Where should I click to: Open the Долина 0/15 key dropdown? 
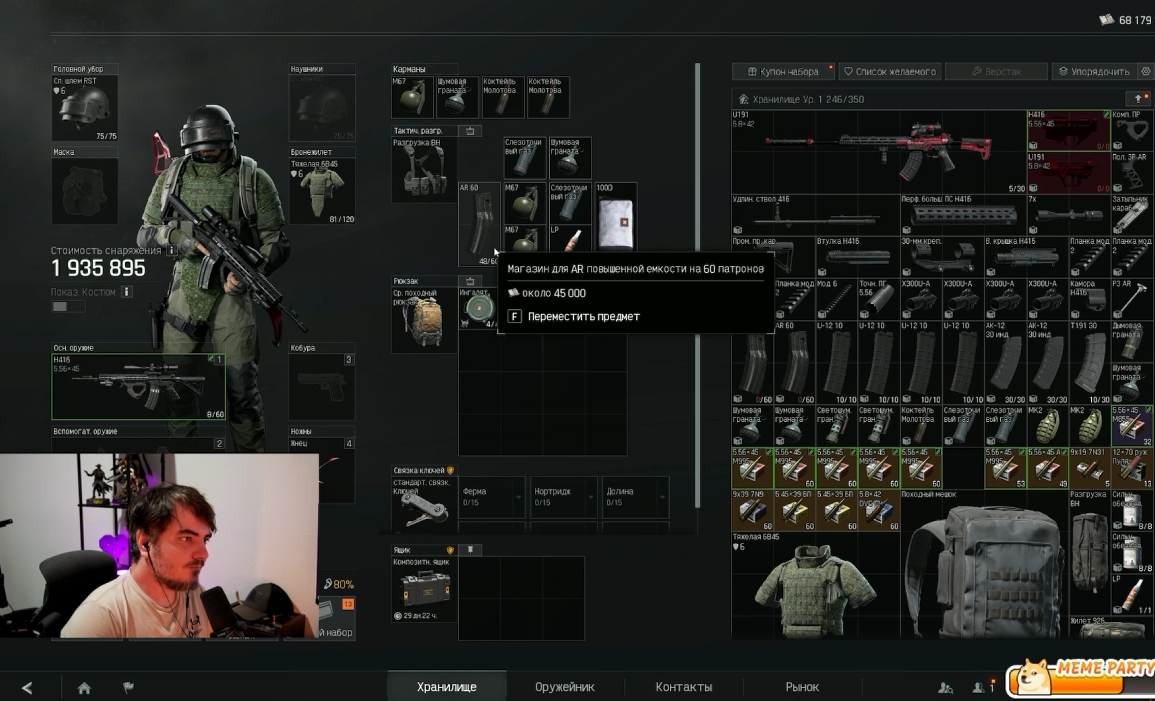(635, 497)
